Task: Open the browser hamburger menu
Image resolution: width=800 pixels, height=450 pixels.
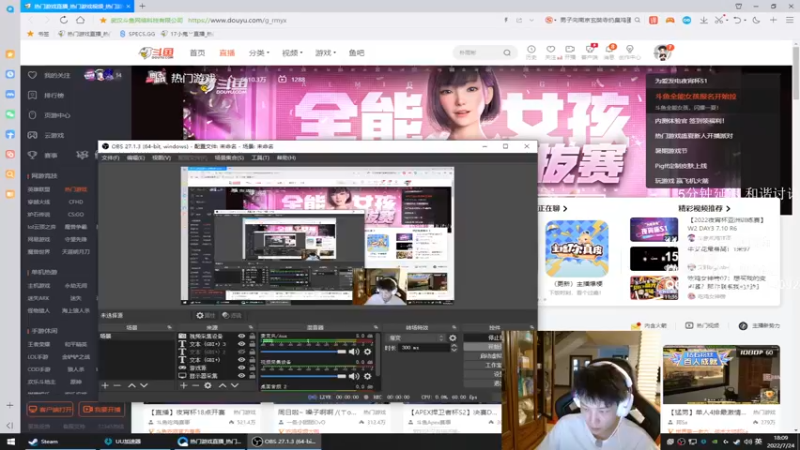Action: click(790, 20)
